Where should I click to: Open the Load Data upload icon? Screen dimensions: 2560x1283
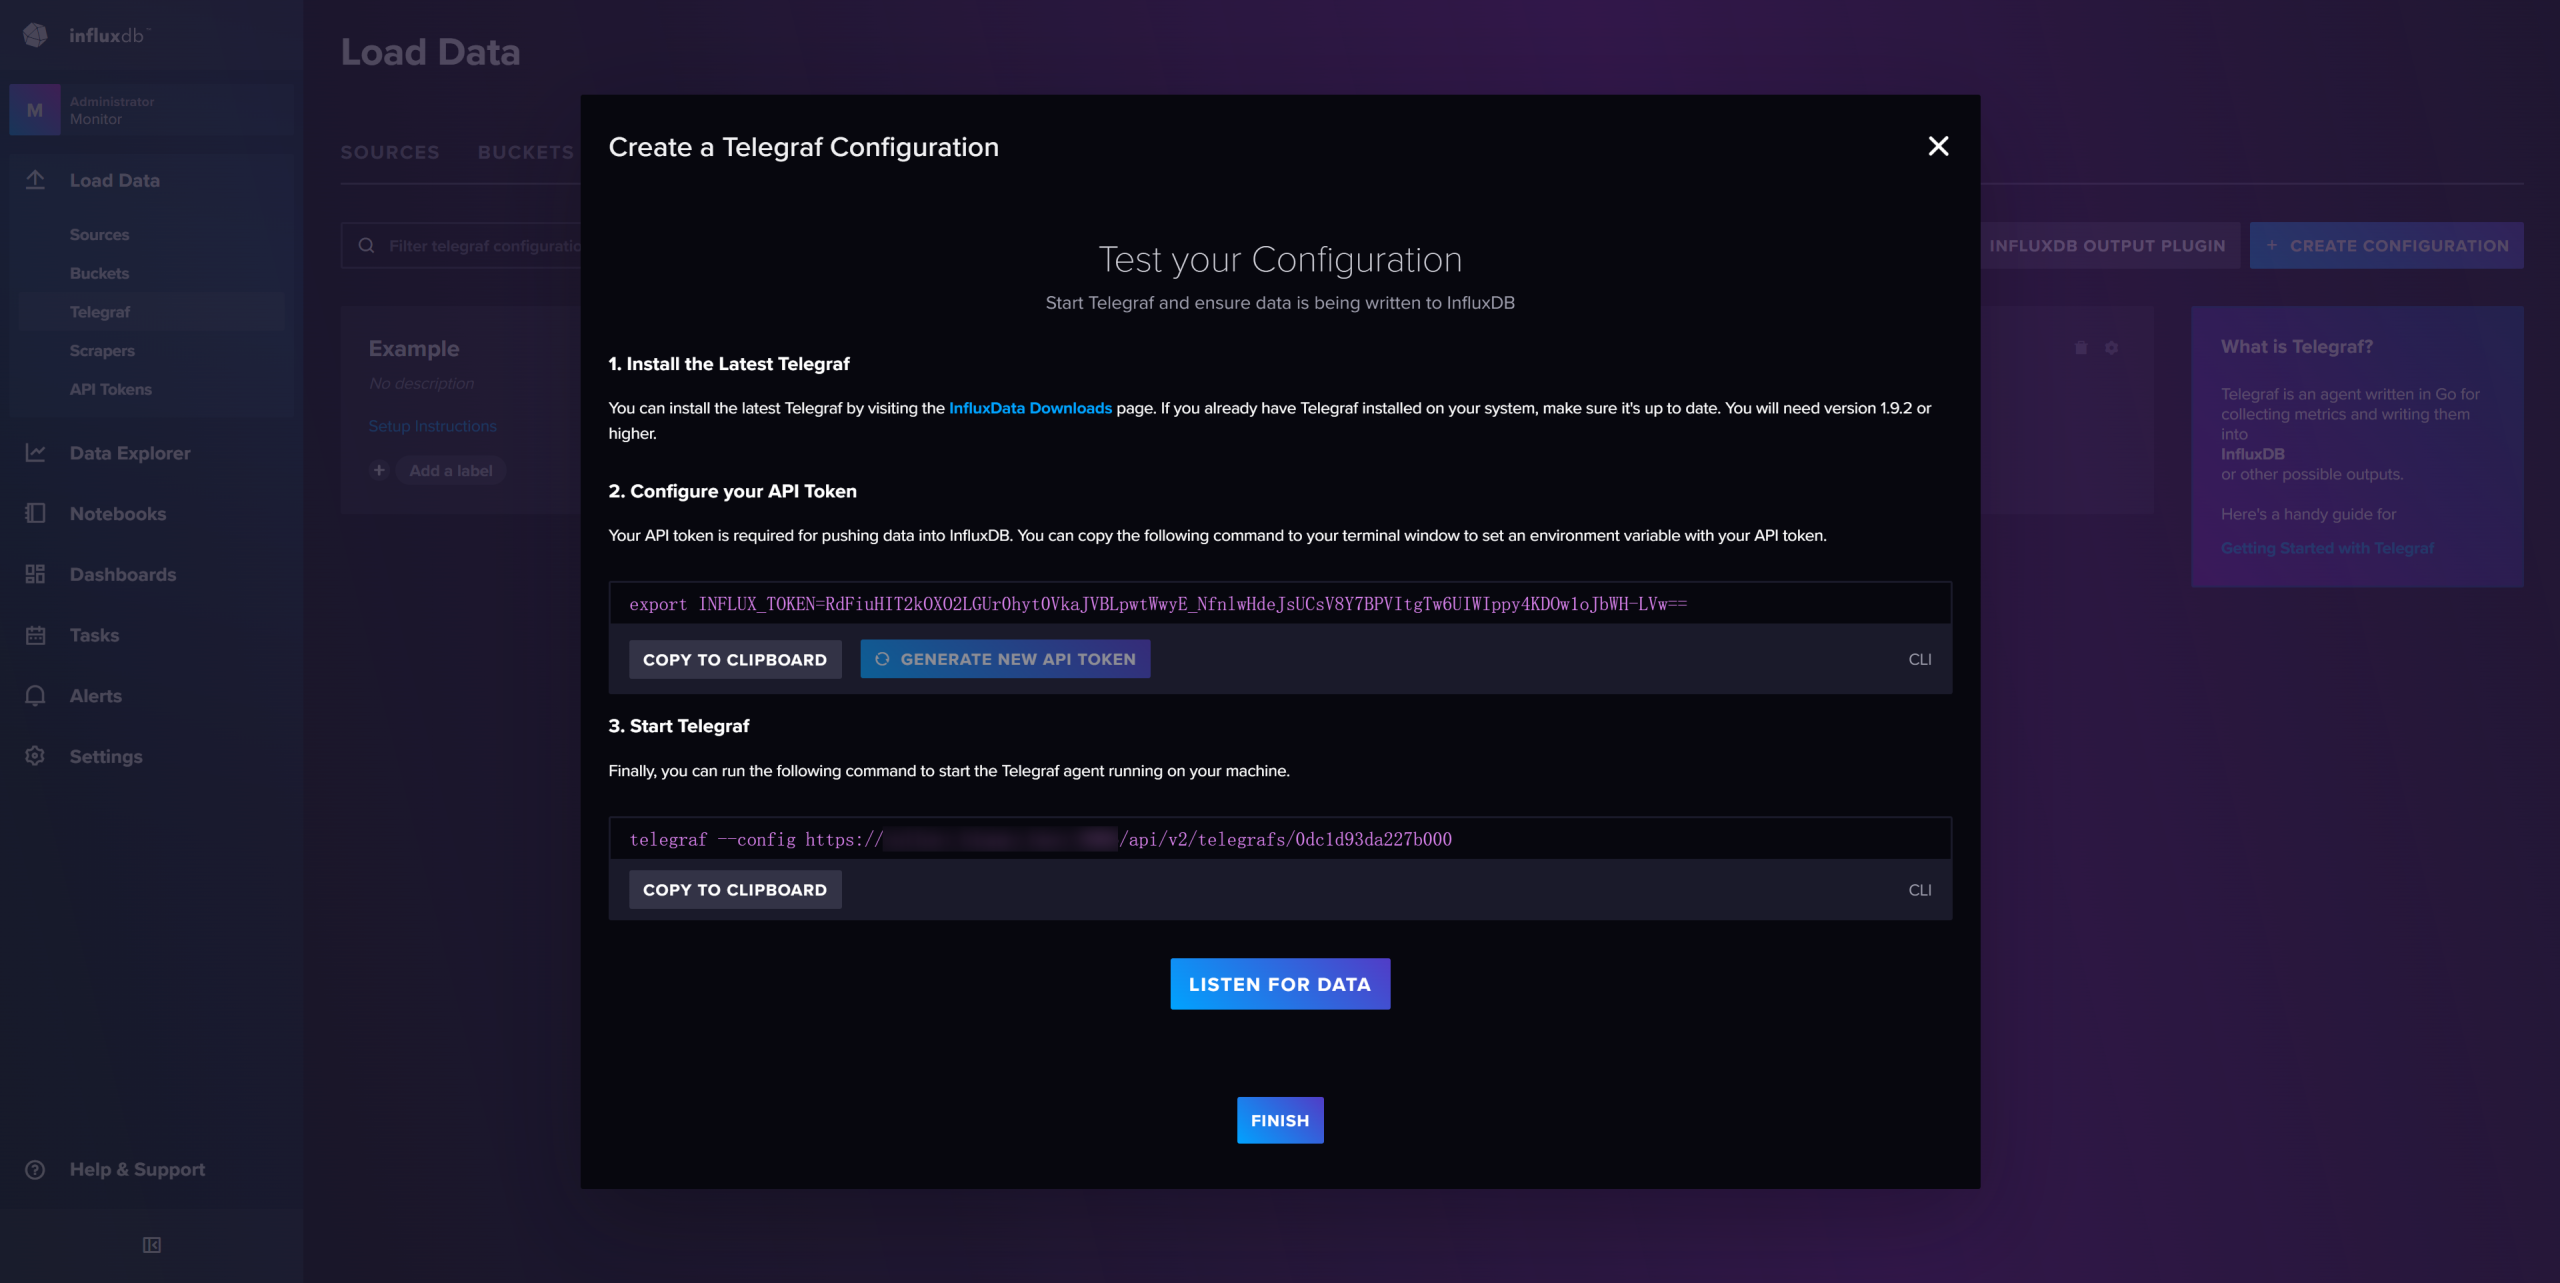tap(35, 180)
